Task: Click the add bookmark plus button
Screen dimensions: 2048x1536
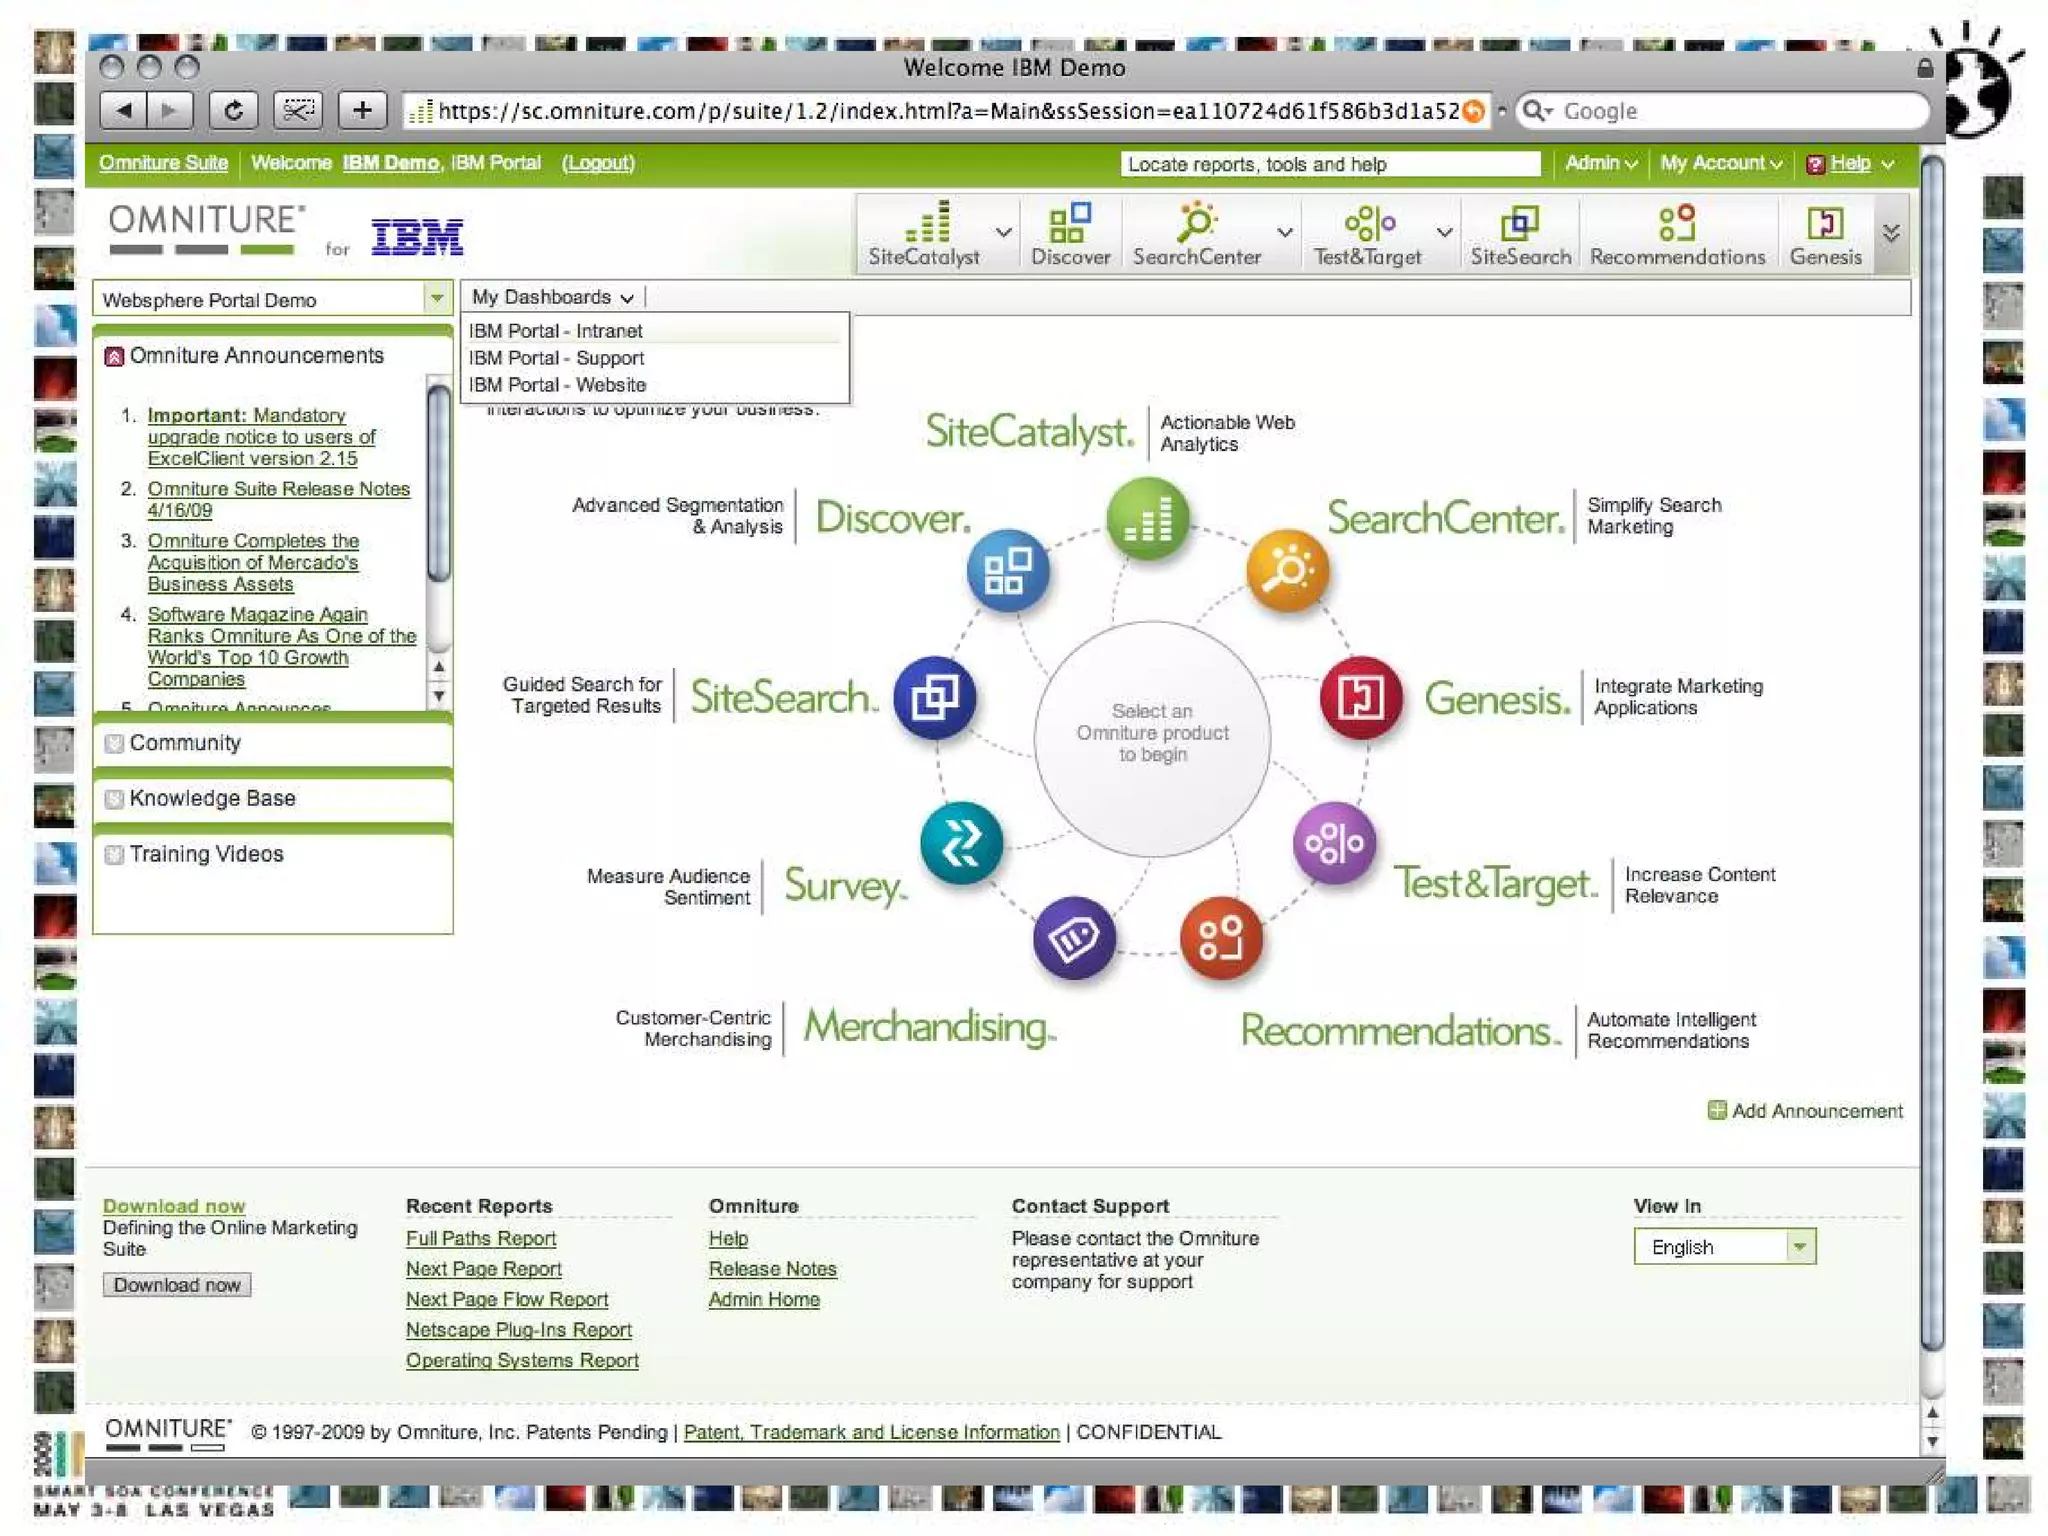Action: [x=362, y=110]
